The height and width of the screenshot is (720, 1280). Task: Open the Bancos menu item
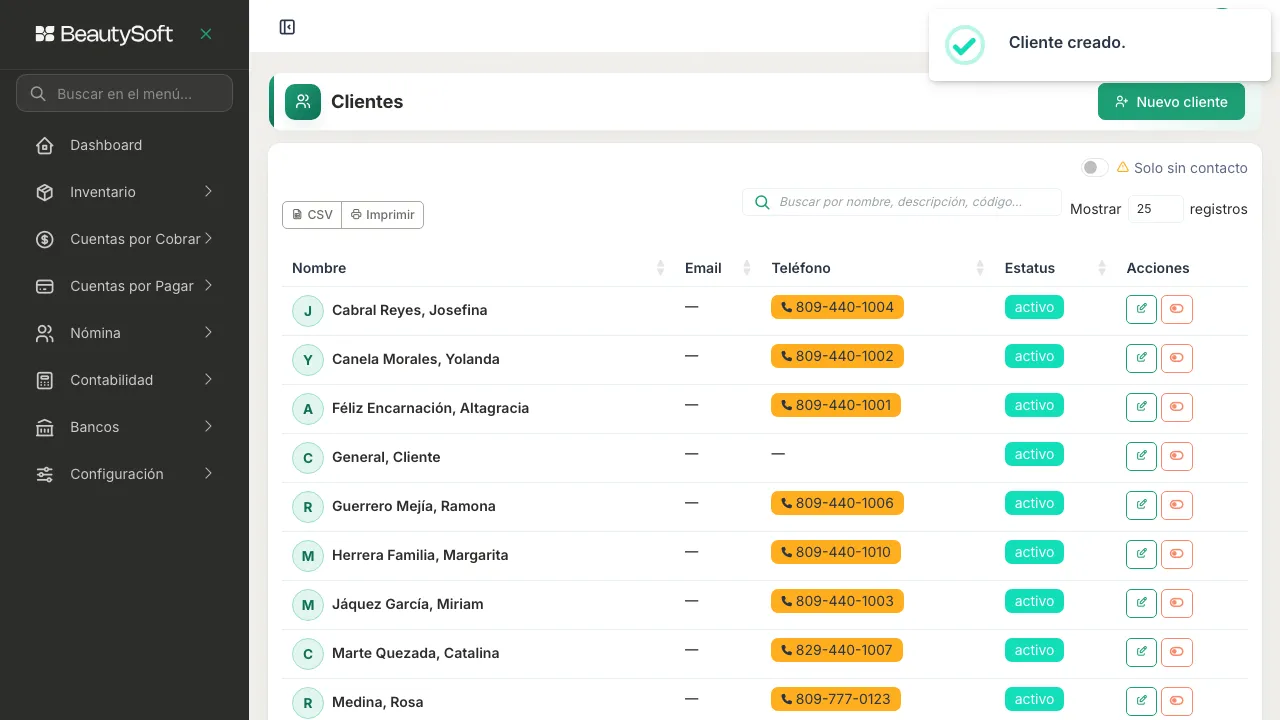tap(124, 428)
